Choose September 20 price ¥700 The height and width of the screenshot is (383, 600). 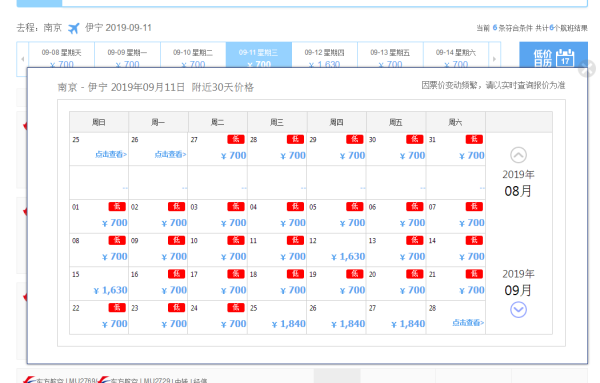pyautogui.click(x=412, y=290)
